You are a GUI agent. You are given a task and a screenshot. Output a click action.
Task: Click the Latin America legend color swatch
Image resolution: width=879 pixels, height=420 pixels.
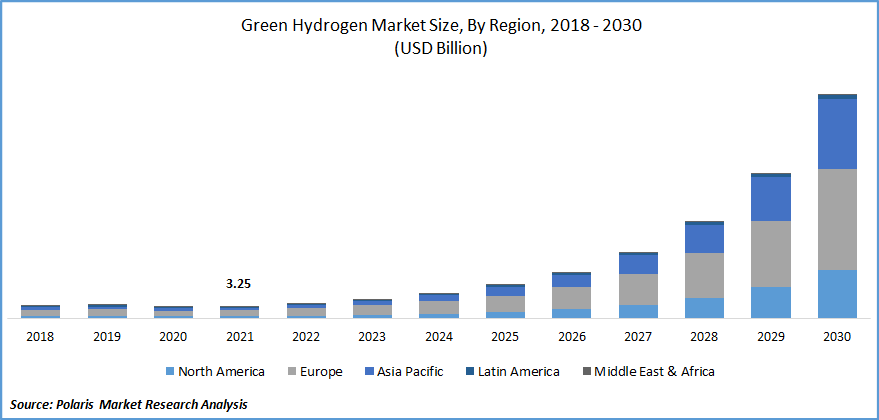pos(470,371)
